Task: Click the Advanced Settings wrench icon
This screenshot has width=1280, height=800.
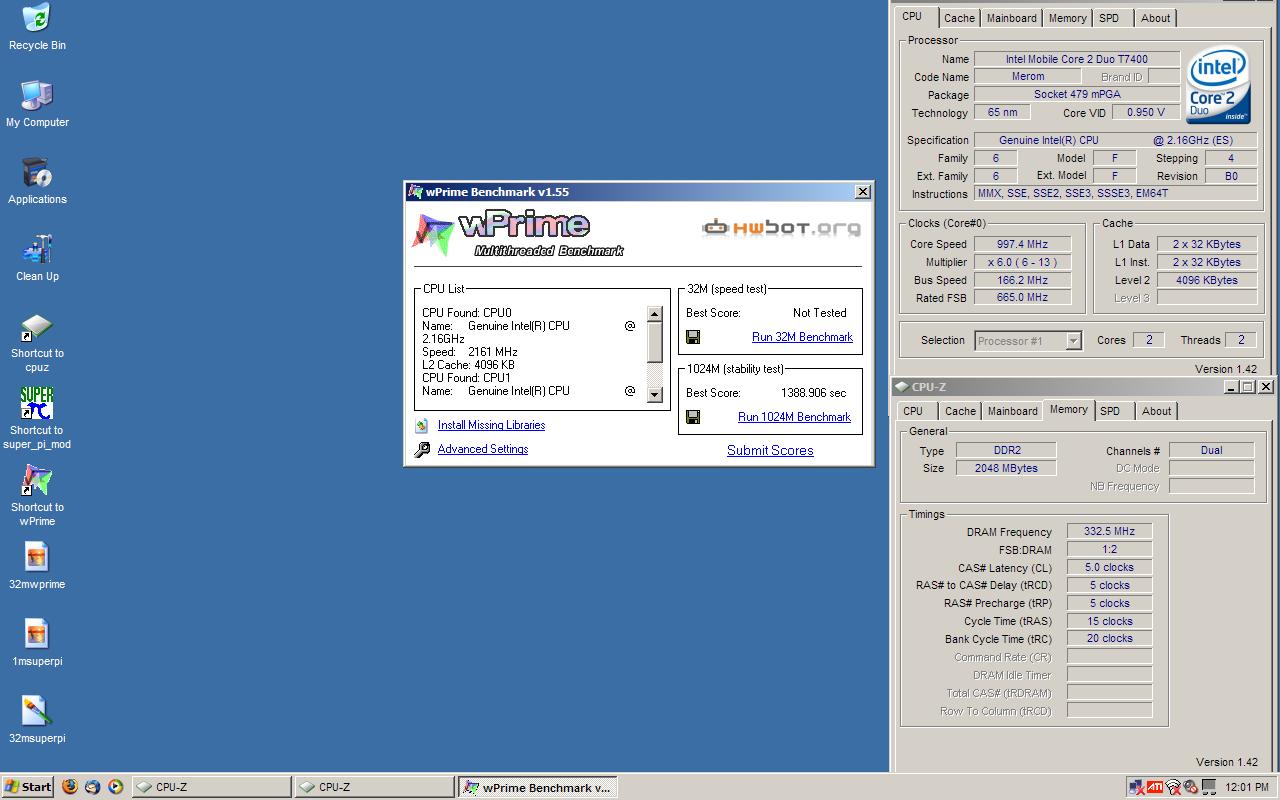Action: click(x=422, y=450)
